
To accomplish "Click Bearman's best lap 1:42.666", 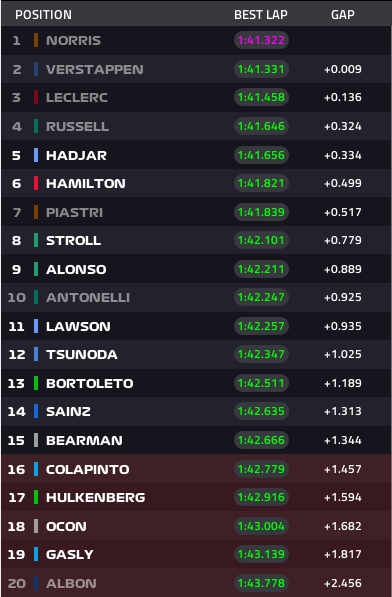I will pos(261,440).
